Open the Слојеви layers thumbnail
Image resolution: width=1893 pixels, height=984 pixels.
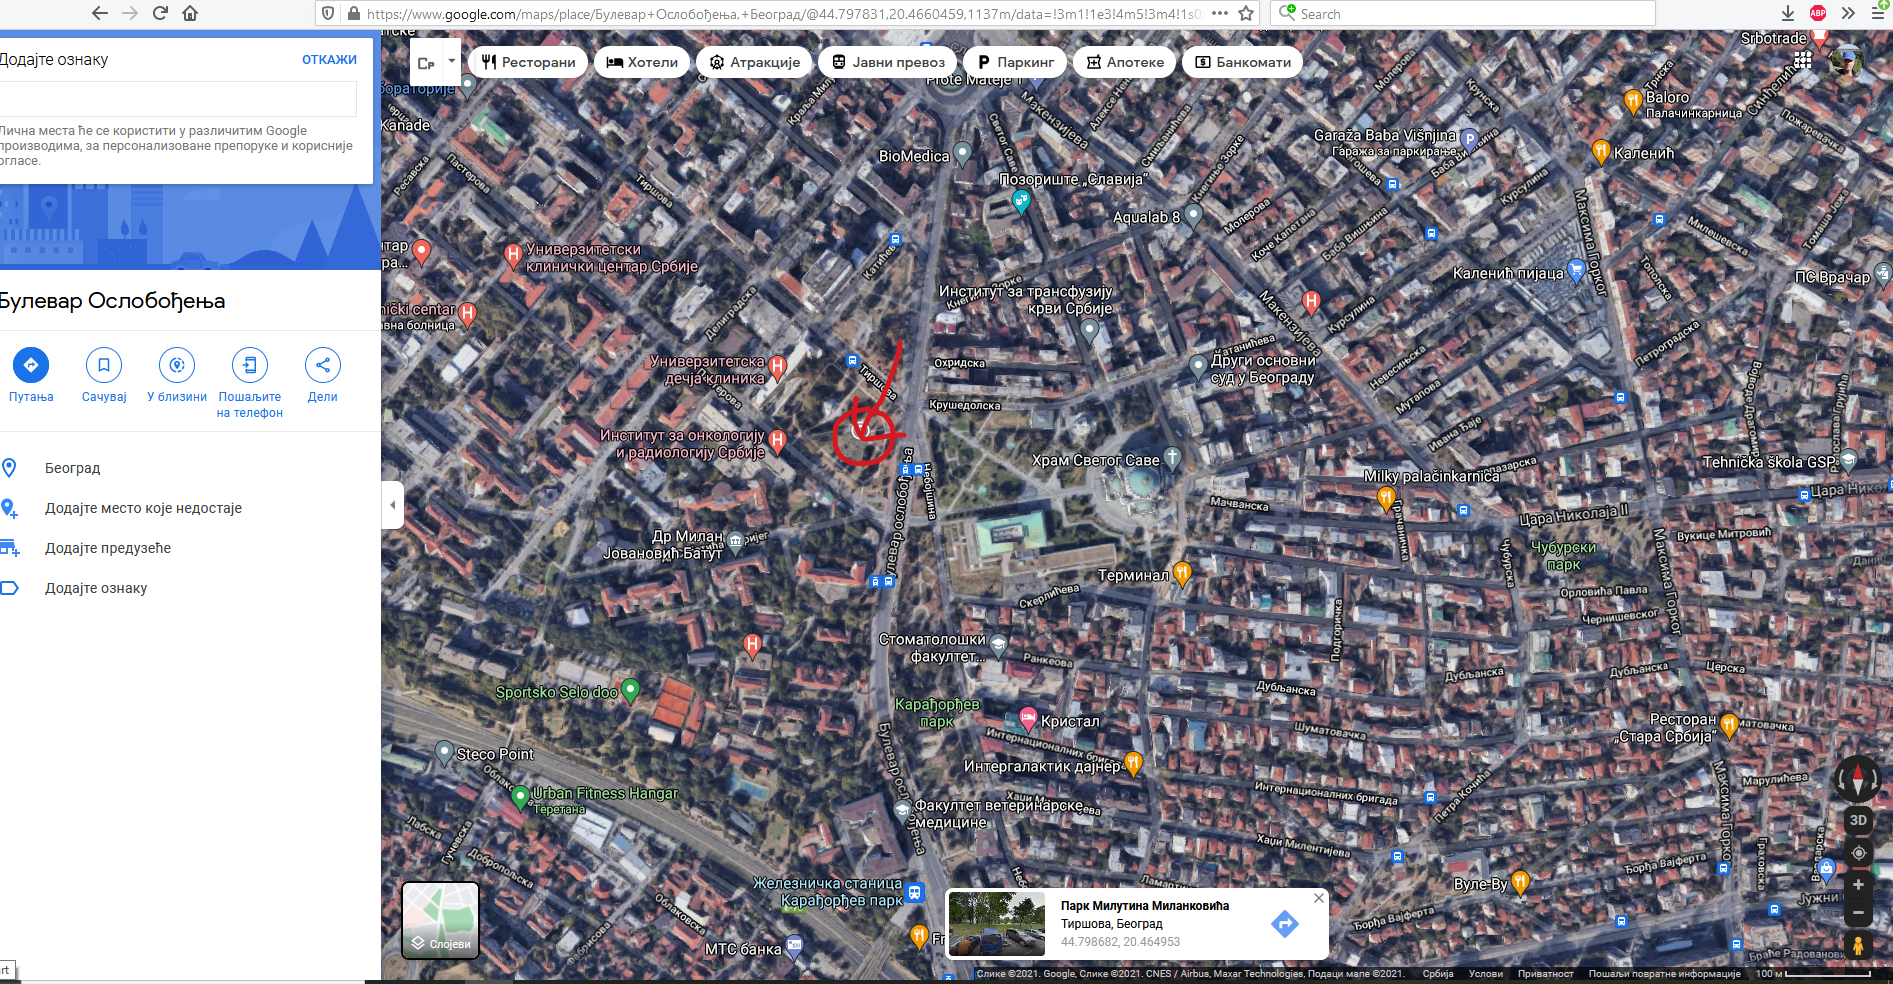click(x=440, y=920)
